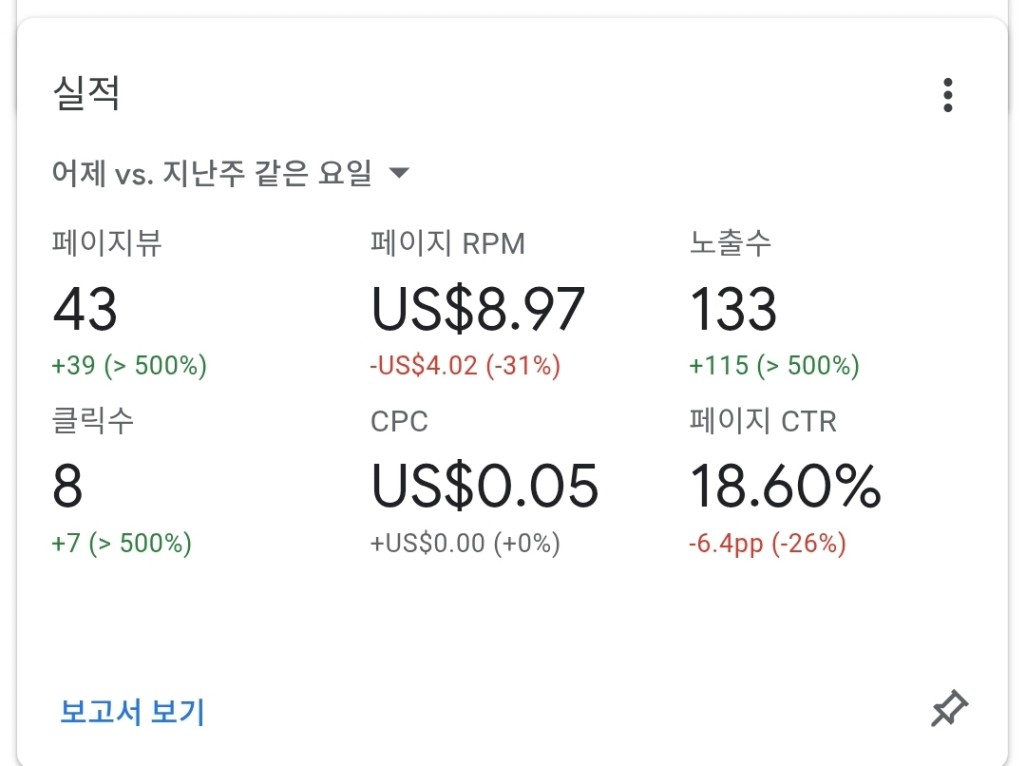Pin the 실적 card with the pin icon
1026x766 pixels.
click(949, 708)
